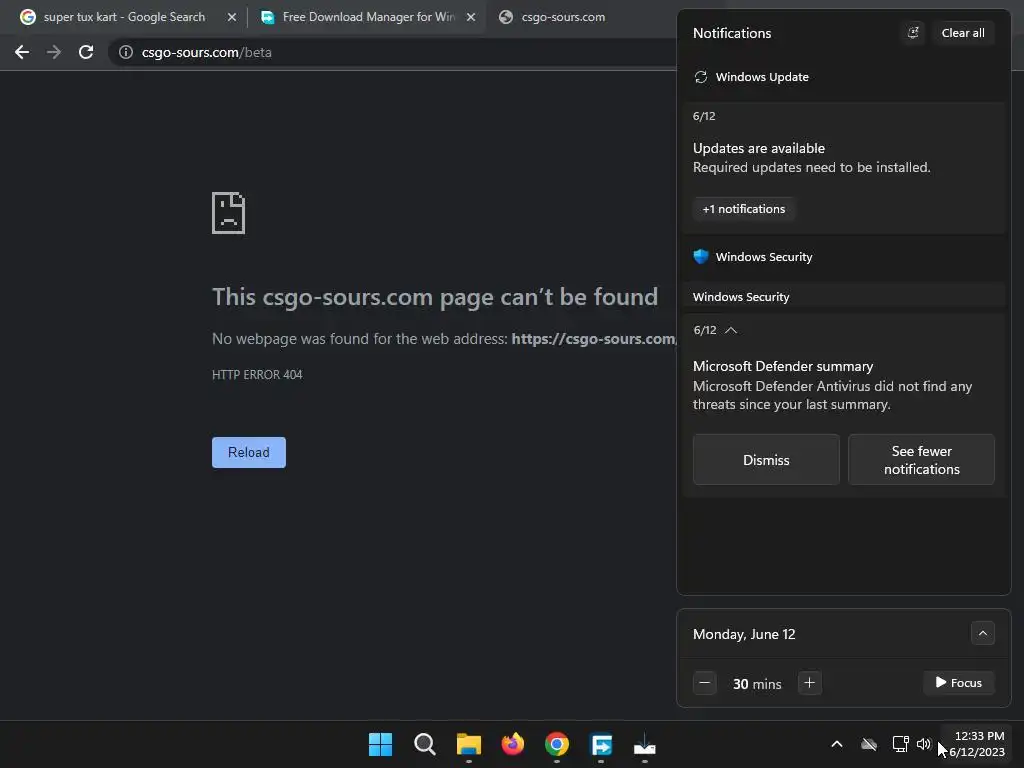The image size is (1024, 768).
Task: Click the Monday, June 12 date heading
Action: coord(744,634)
